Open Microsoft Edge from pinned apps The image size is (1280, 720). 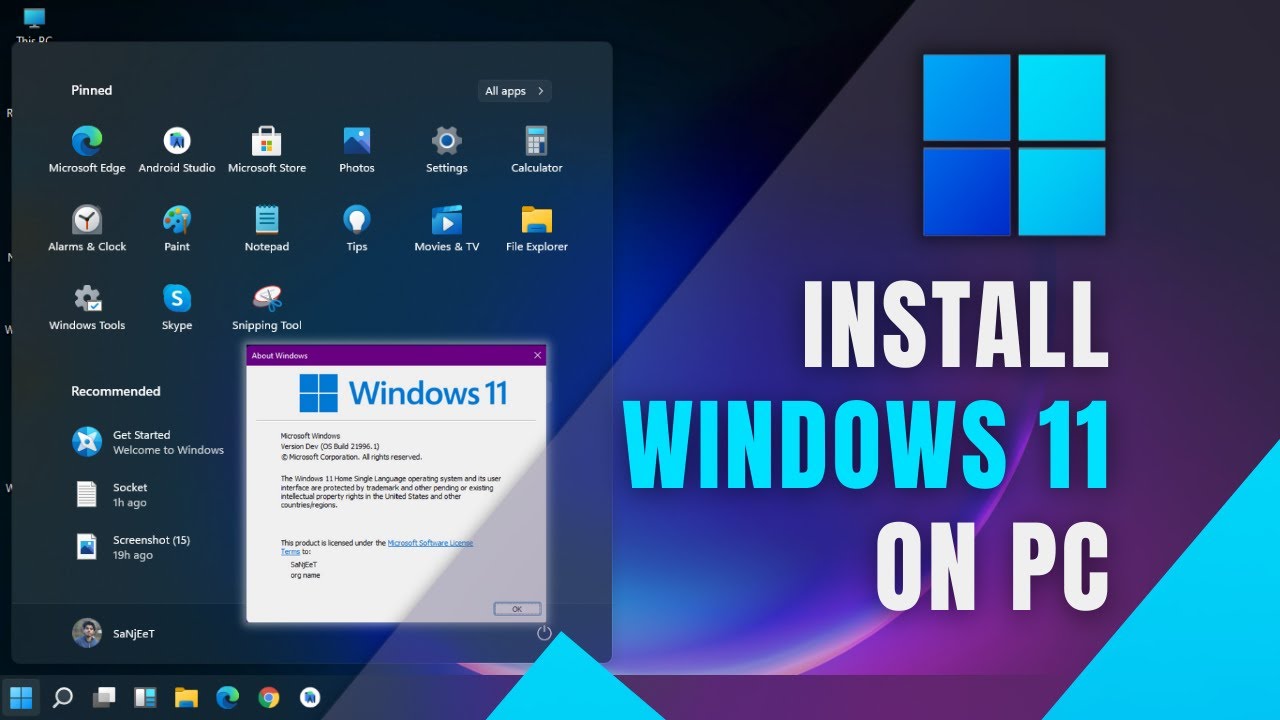point(87,150)
